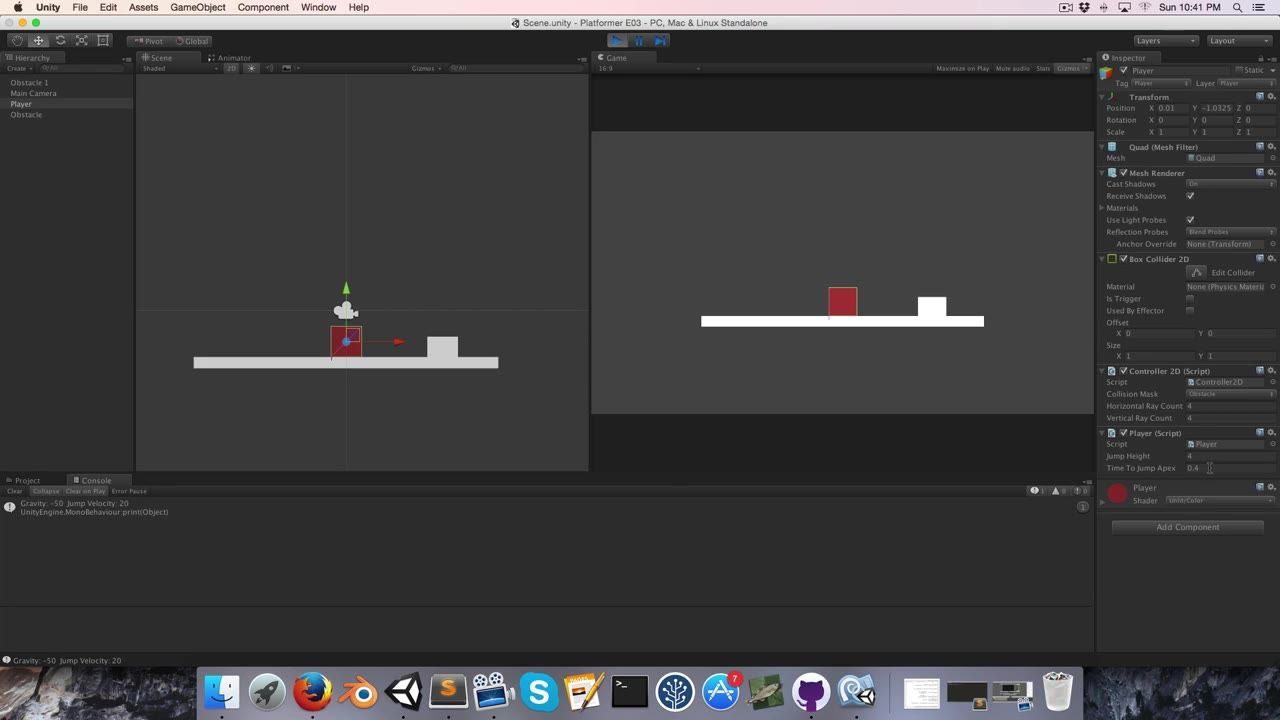Open Reflection Probes dropdown

pyautogui.click(x=1231, y=232)
